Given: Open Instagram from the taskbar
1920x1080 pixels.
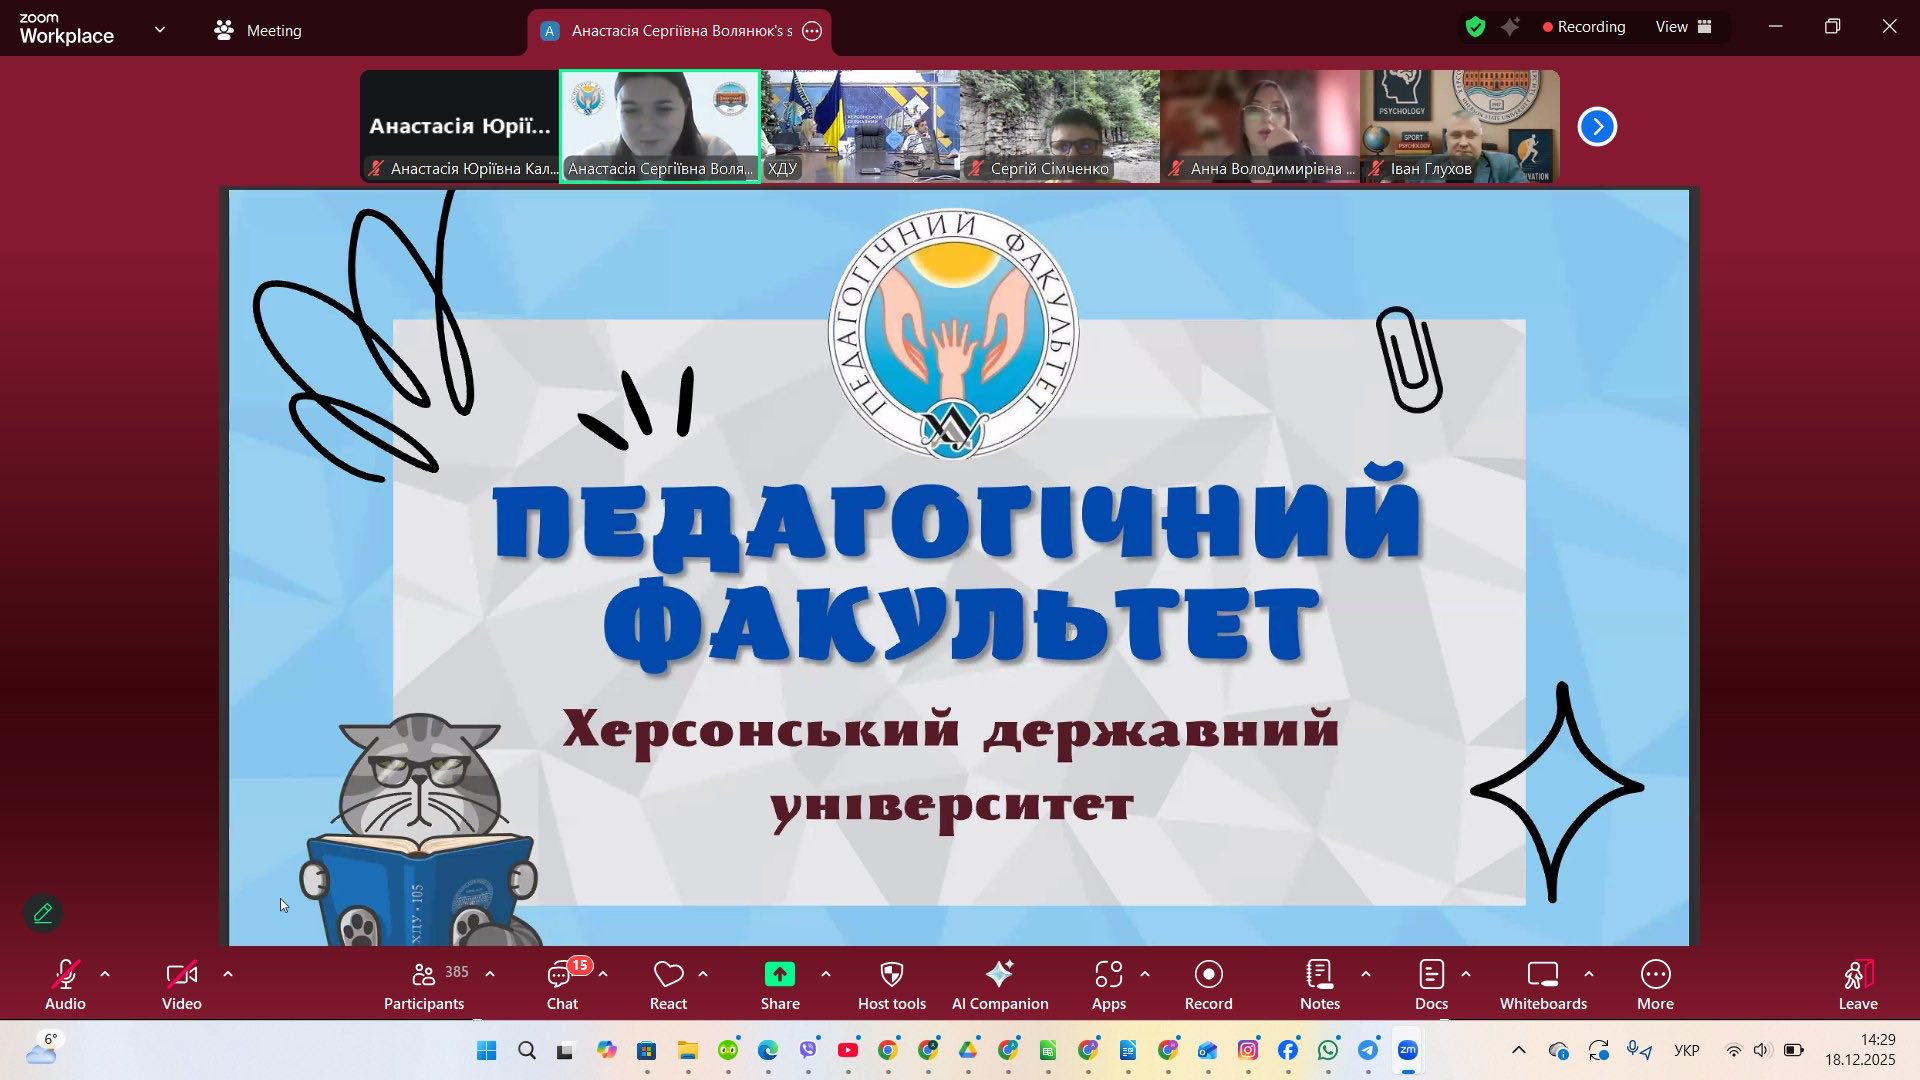Looking at the screenshot, I should [1248, 1050].
